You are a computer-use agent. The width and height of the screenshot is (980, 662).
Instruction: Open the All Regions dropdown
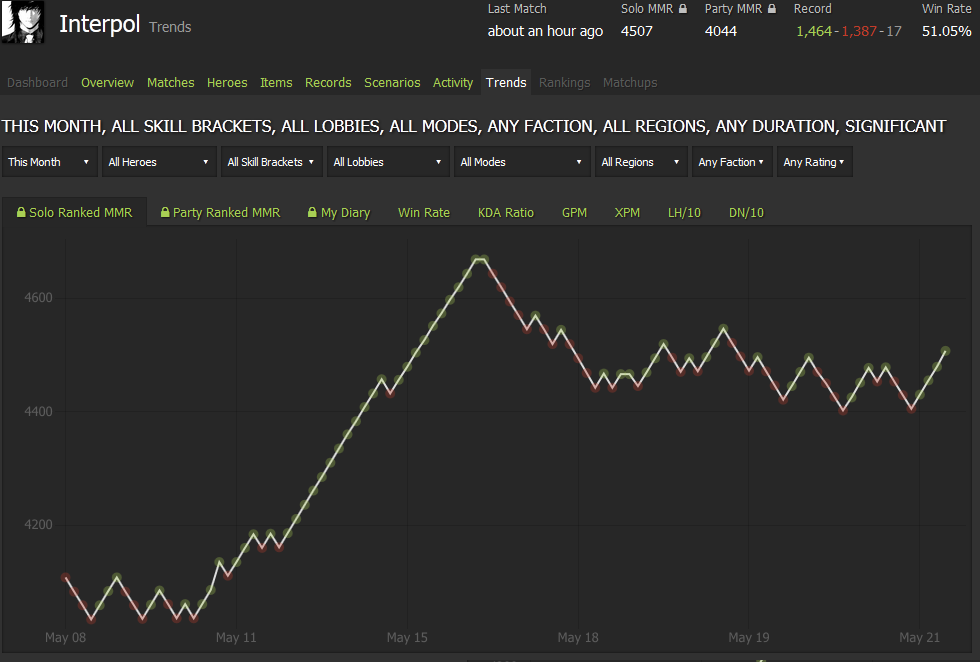641,162
